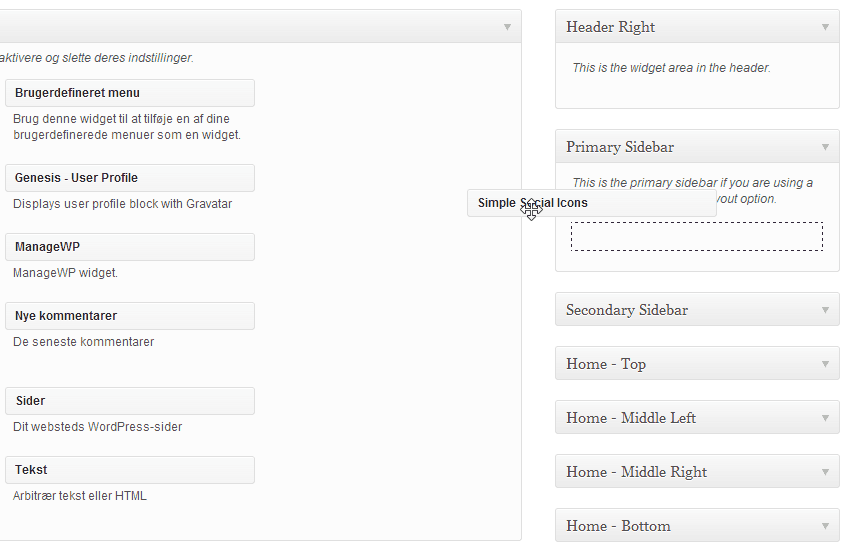
Task: Select the Genesis - User Profile widget
Action: [130, 178]
